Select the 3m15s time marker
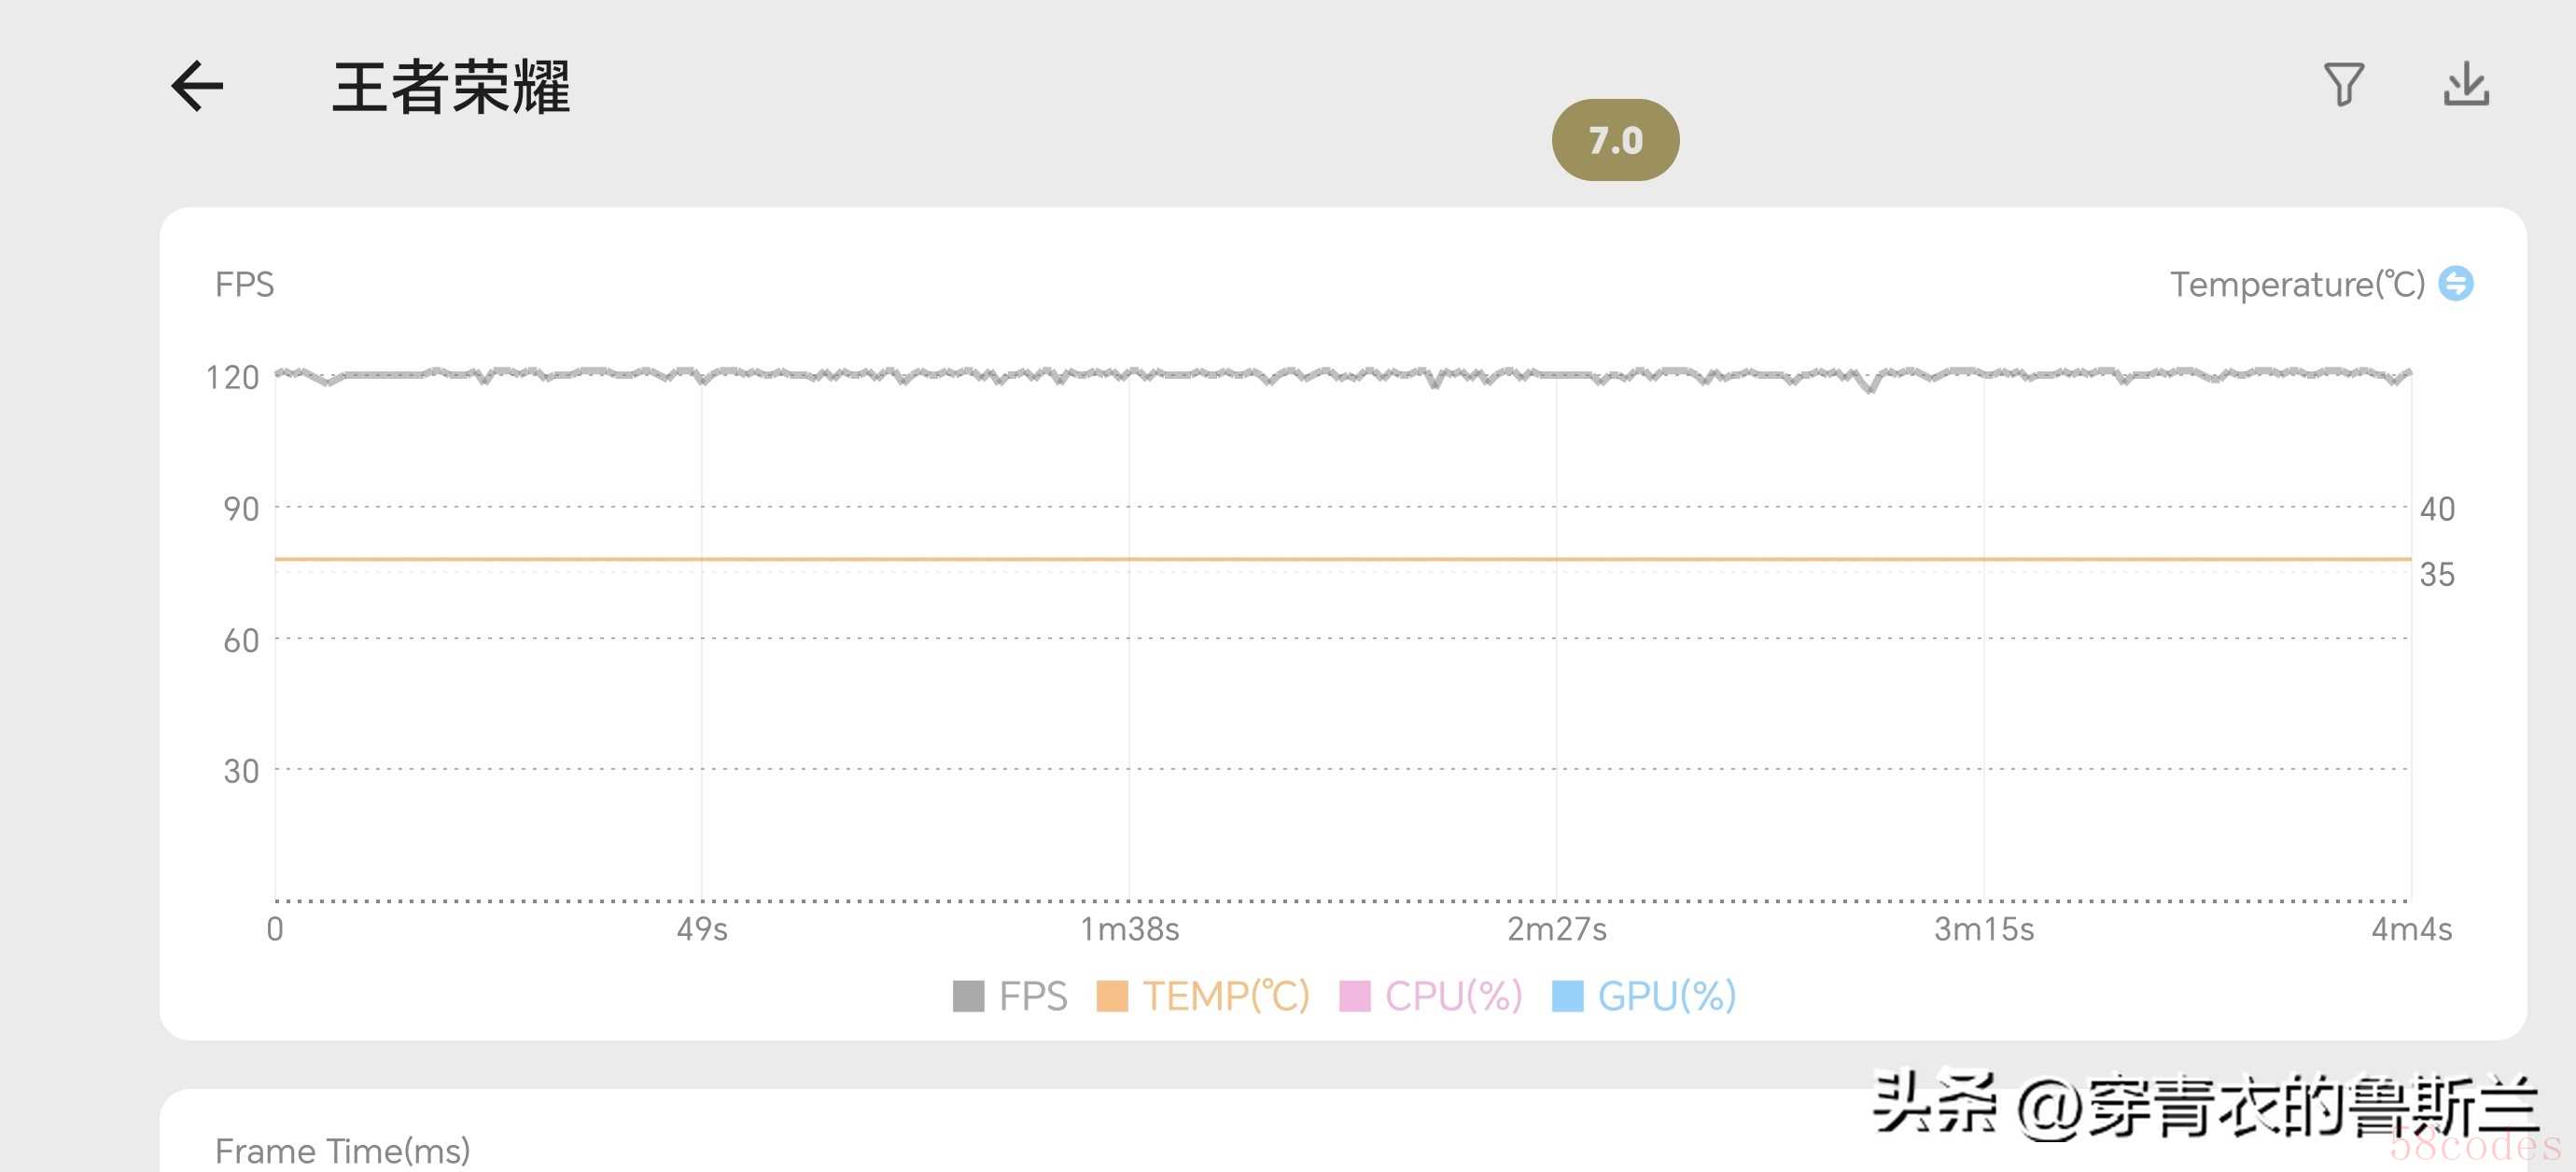 [x=1984, y=929]
